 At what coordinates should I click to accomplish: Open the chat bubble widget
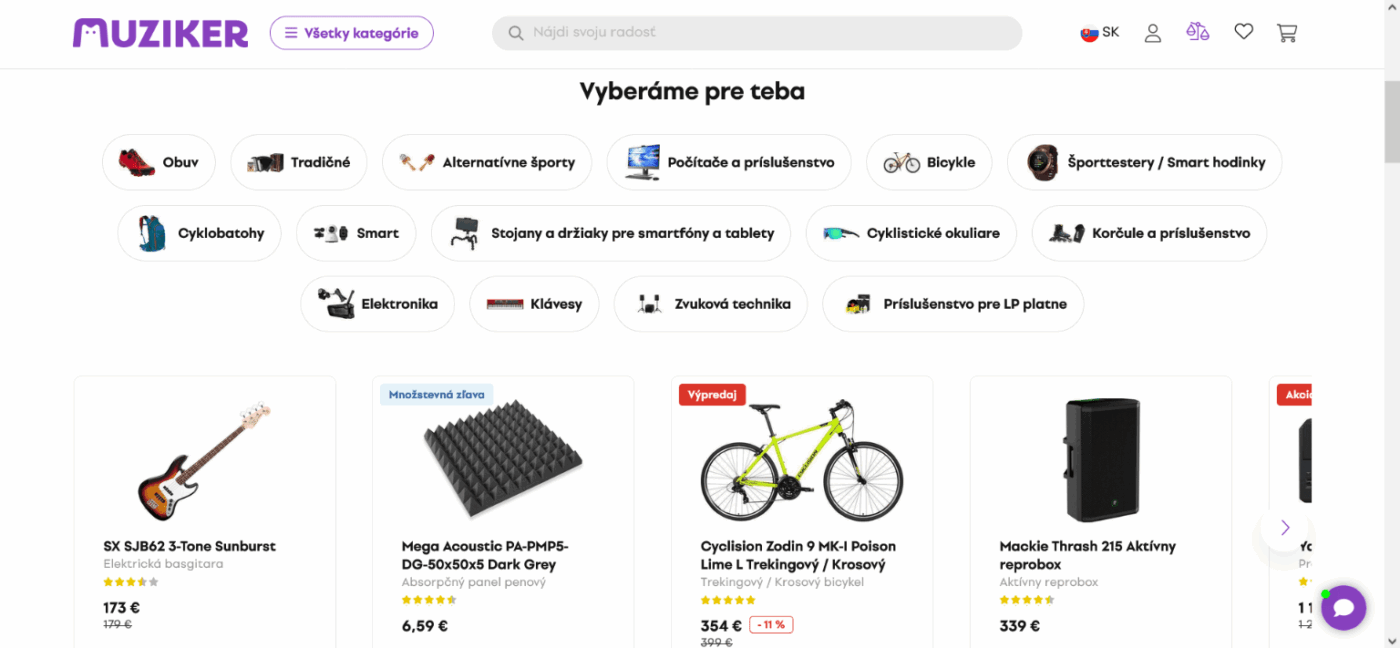pyautogui.click(x=1344, y=607)
